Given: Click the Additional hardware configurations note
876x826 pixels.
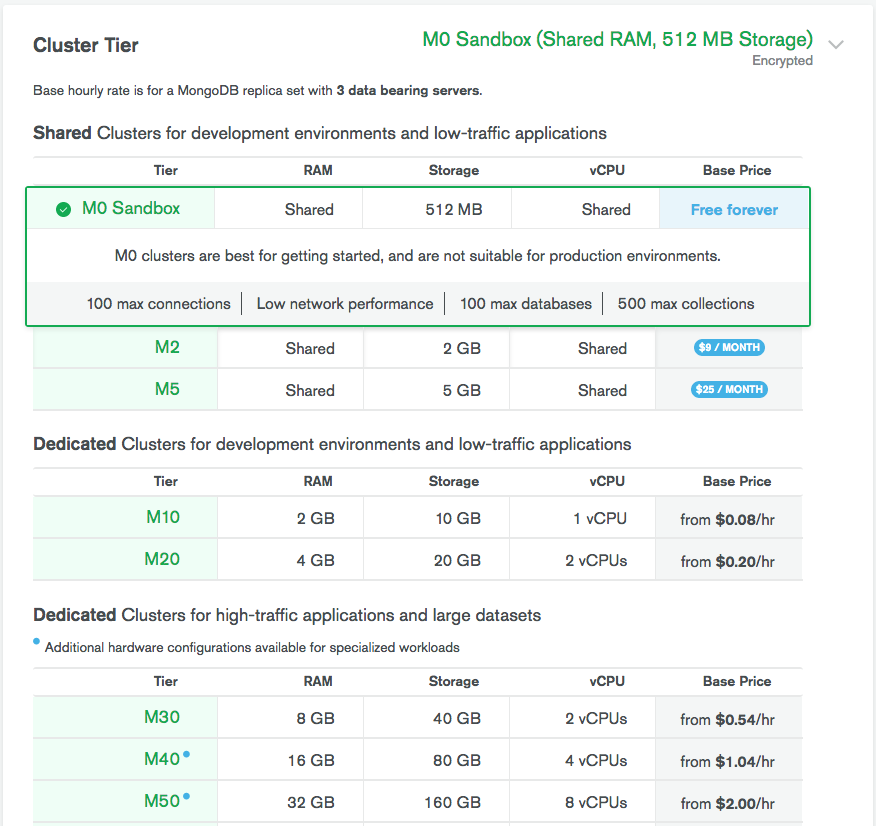Looking at the screenshot, I should (x=252, y=648).
